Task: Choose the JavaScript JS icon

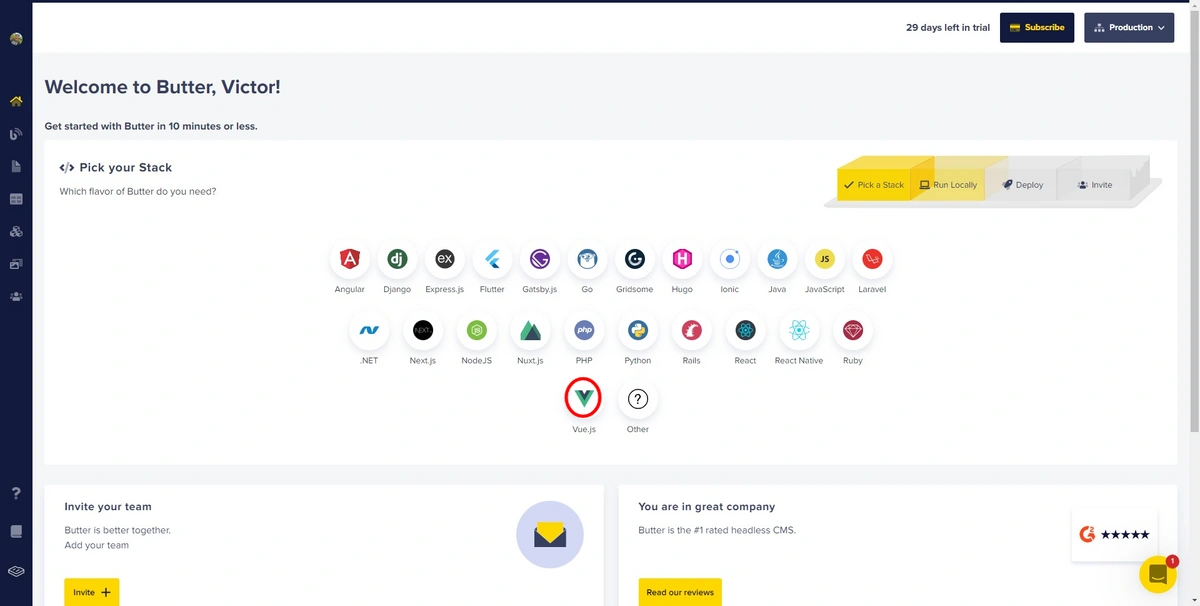Action: click(x=825, y=259)
